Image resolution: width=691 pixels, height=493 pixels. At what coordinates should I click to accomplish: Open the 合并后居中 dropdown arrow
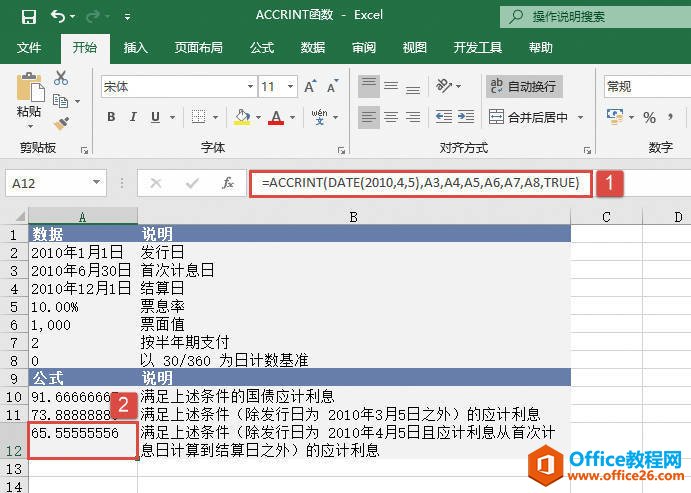[x=580, y=117]
